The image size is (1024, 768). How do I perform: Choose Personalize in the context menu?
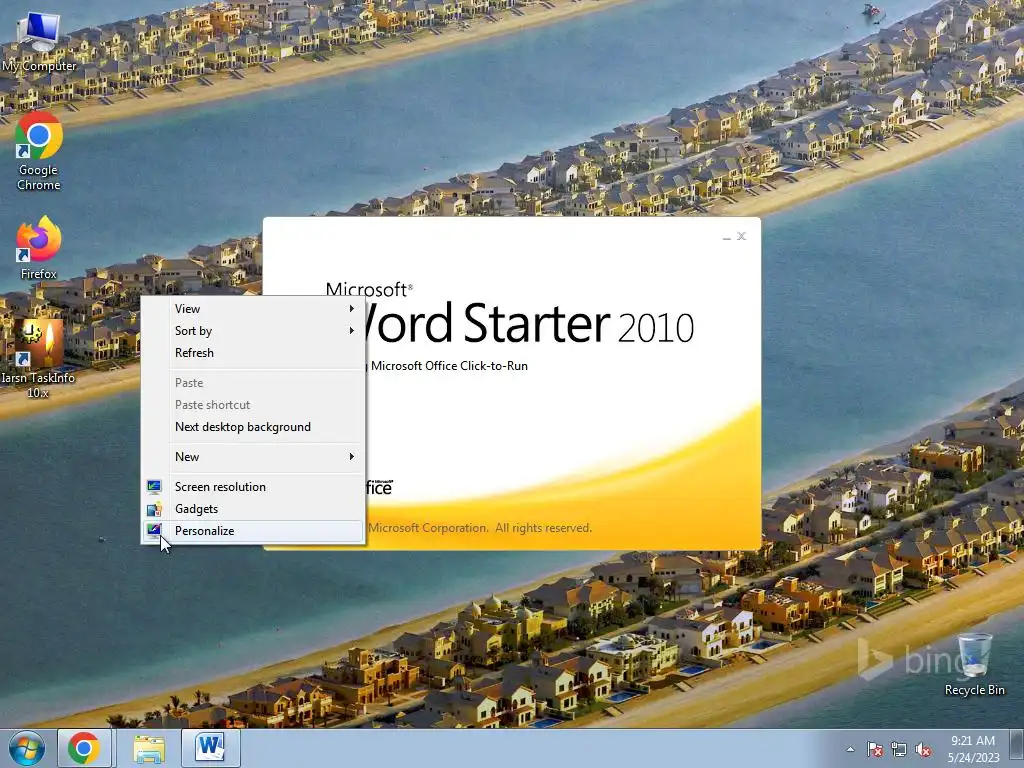pyautogui.click(x=253, y=531)
